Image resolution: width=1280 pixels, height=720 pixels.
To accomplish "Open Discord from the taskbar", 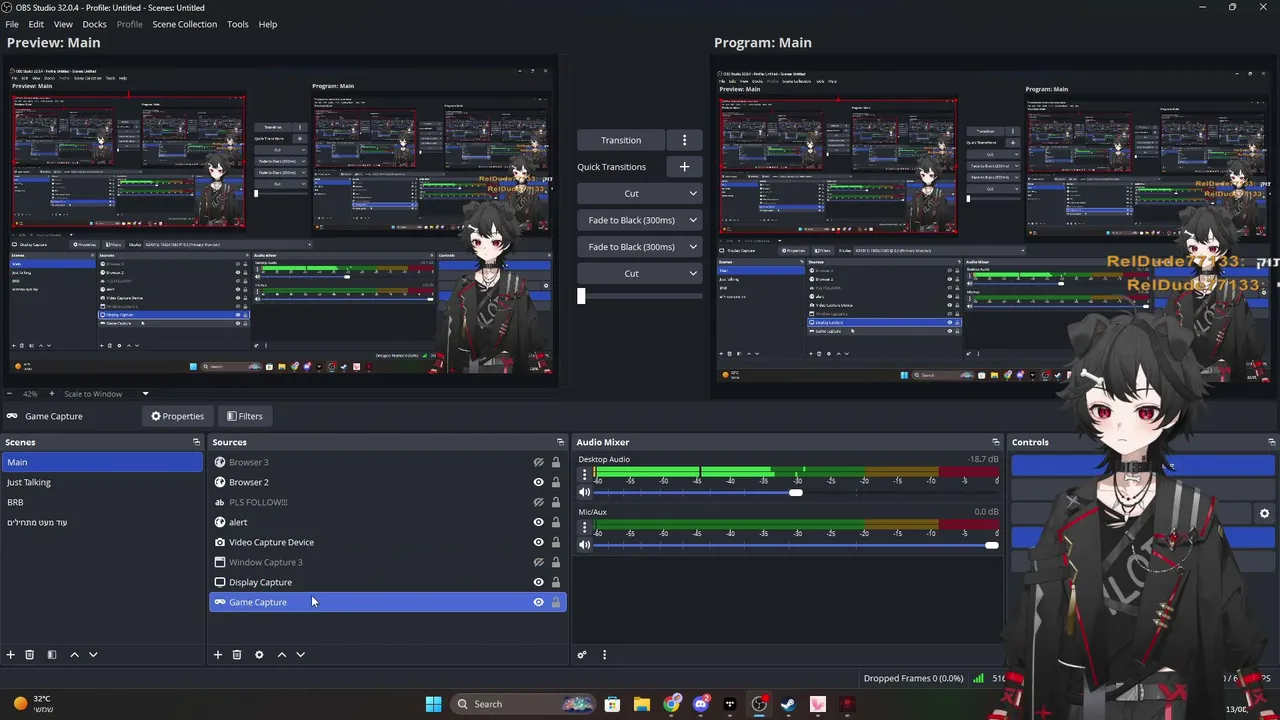I will click(701, 704).
